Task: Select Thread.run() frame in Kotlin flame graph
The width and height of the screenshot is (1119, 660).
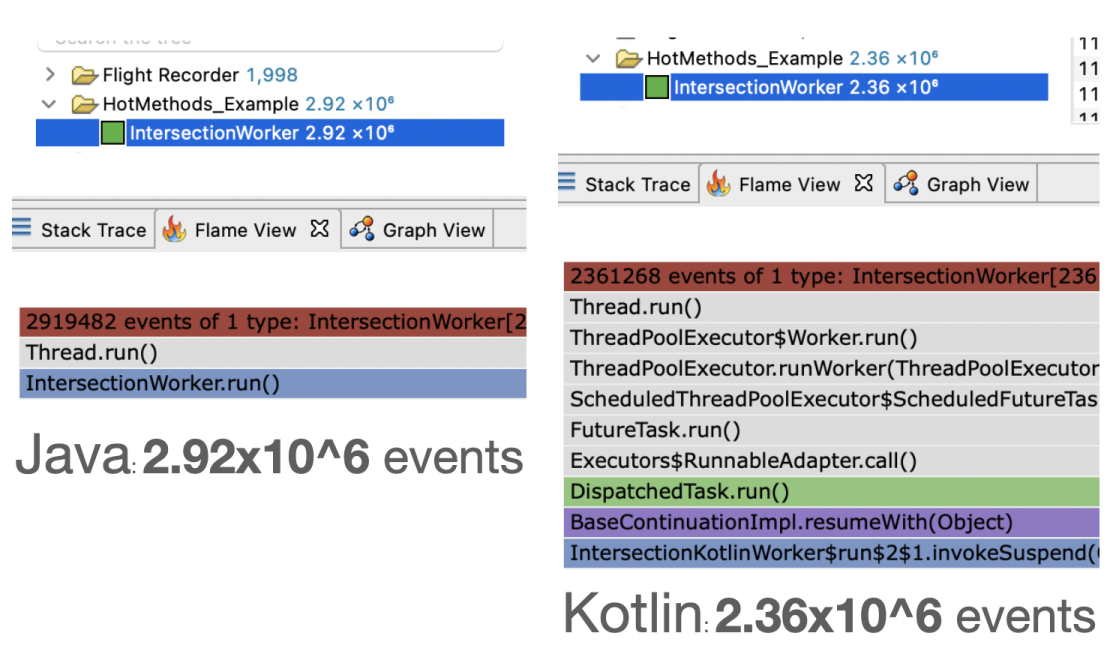Action: pyautogui.click(x=831, y=307)
